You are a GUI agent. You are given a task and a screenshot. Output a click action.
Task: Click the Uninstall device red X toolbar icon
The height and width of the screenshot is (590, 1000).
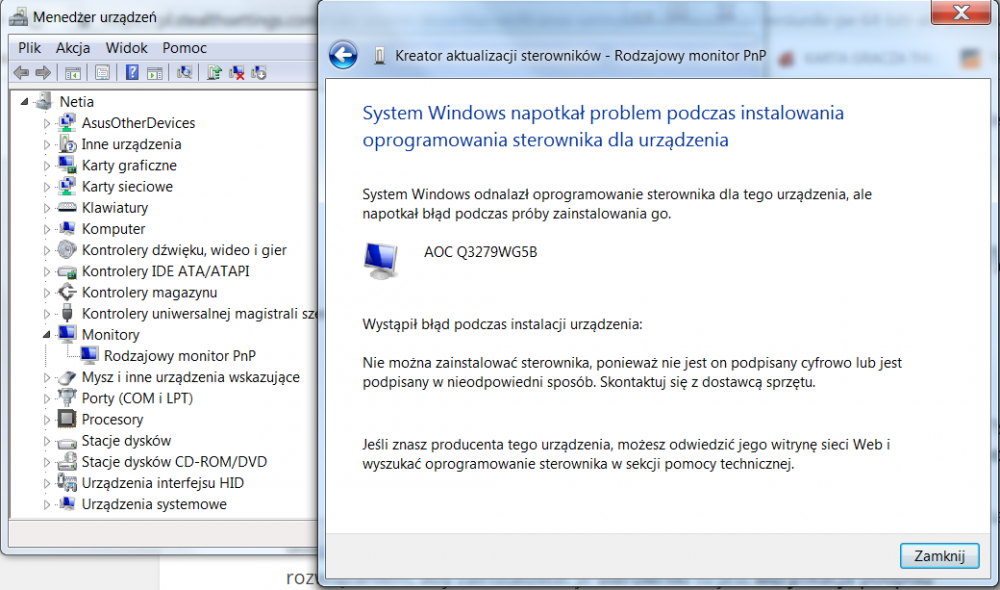click(x=237, y=72)
